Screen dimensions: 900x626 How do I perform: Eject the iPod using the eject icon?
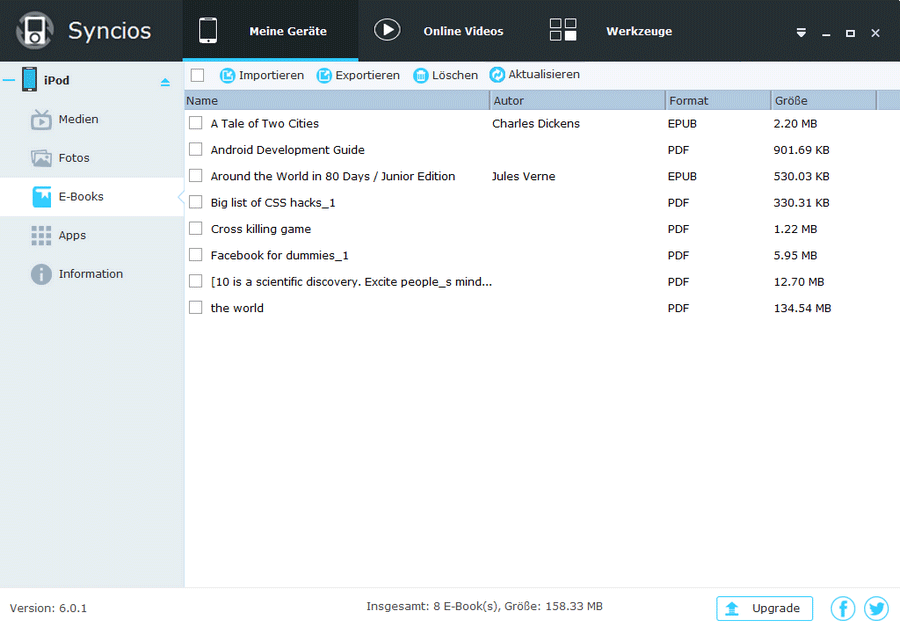165,83
